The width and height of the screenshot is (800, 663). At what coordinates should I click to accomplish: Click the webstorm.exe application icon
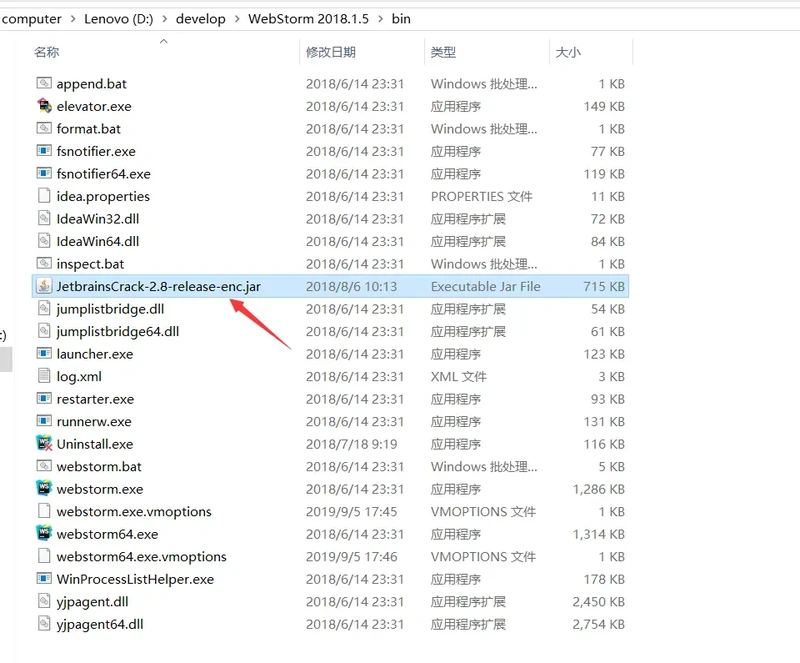(x=44, y=489)
